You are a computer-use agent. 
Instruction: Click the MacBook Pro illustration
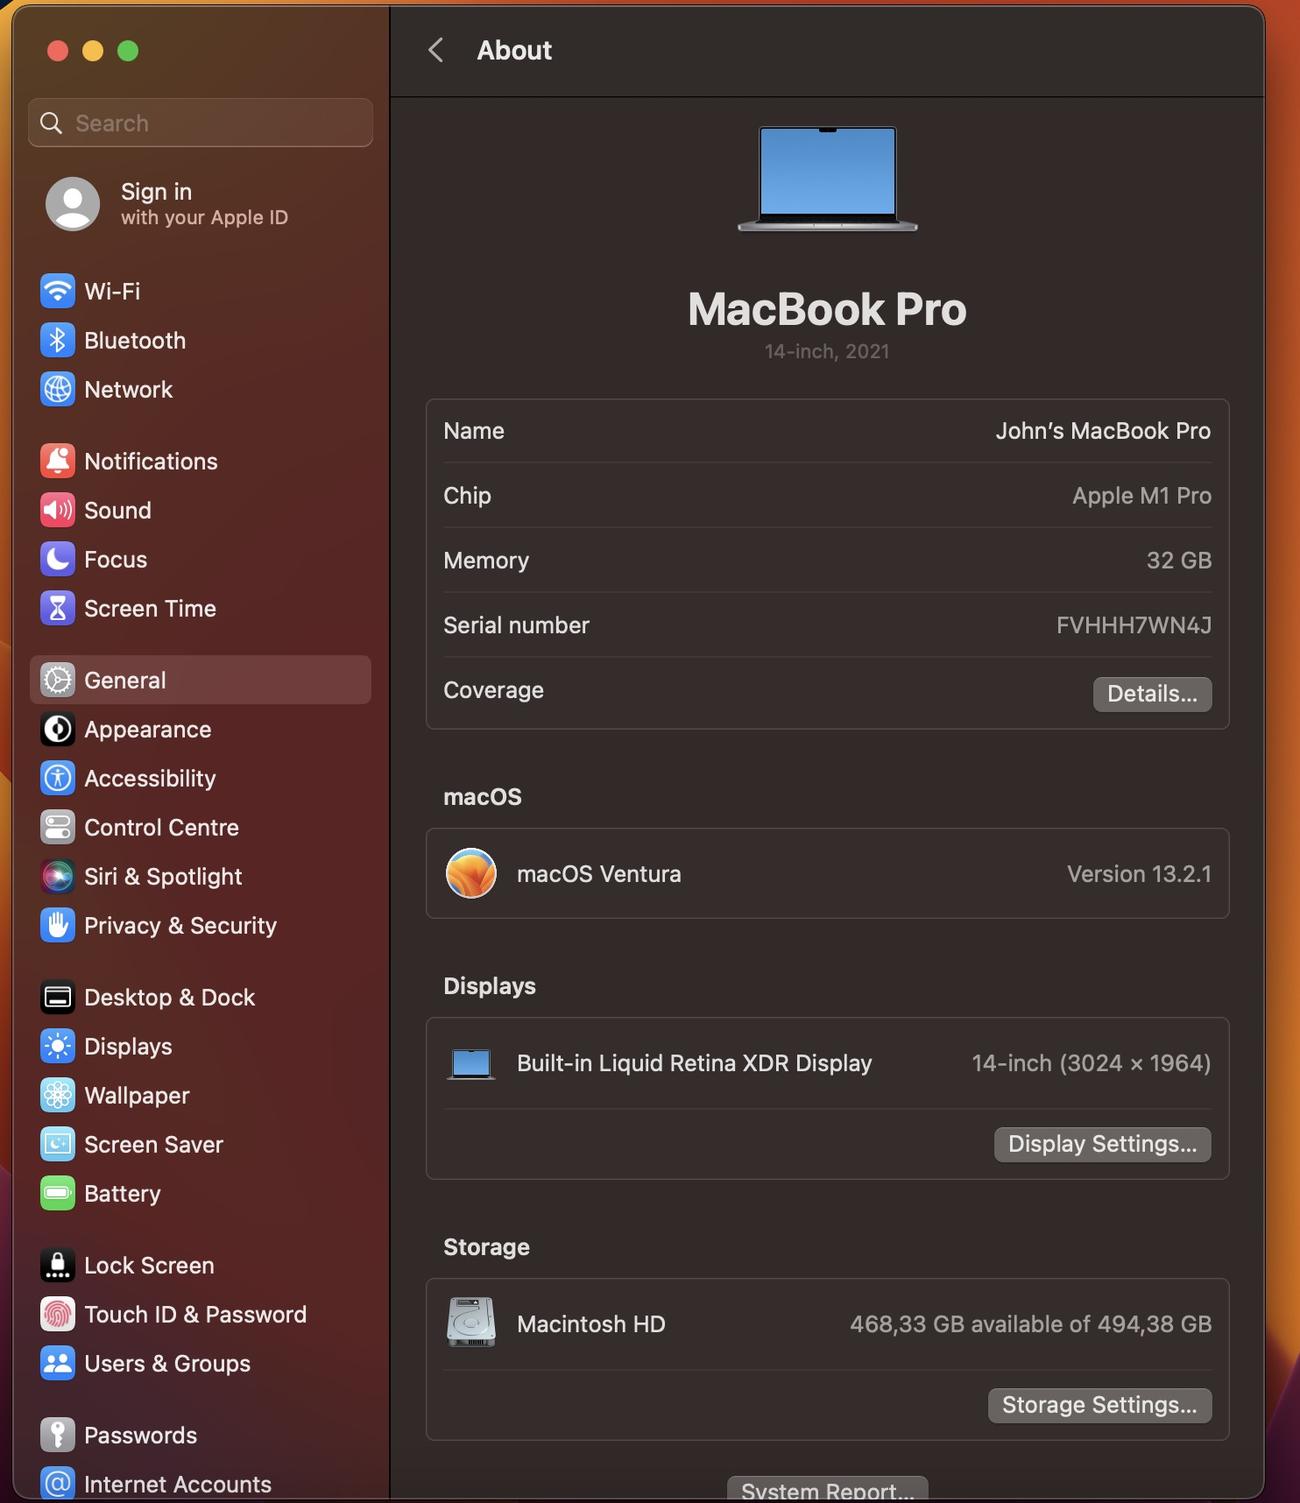click(827, 179)
